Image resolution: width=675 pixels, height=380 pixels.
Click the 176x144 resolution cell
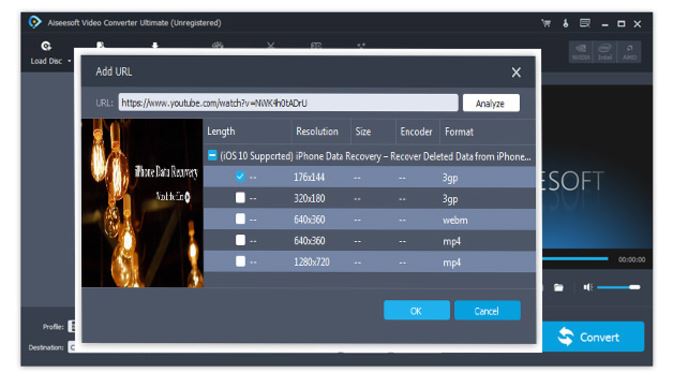coord(309,177)
